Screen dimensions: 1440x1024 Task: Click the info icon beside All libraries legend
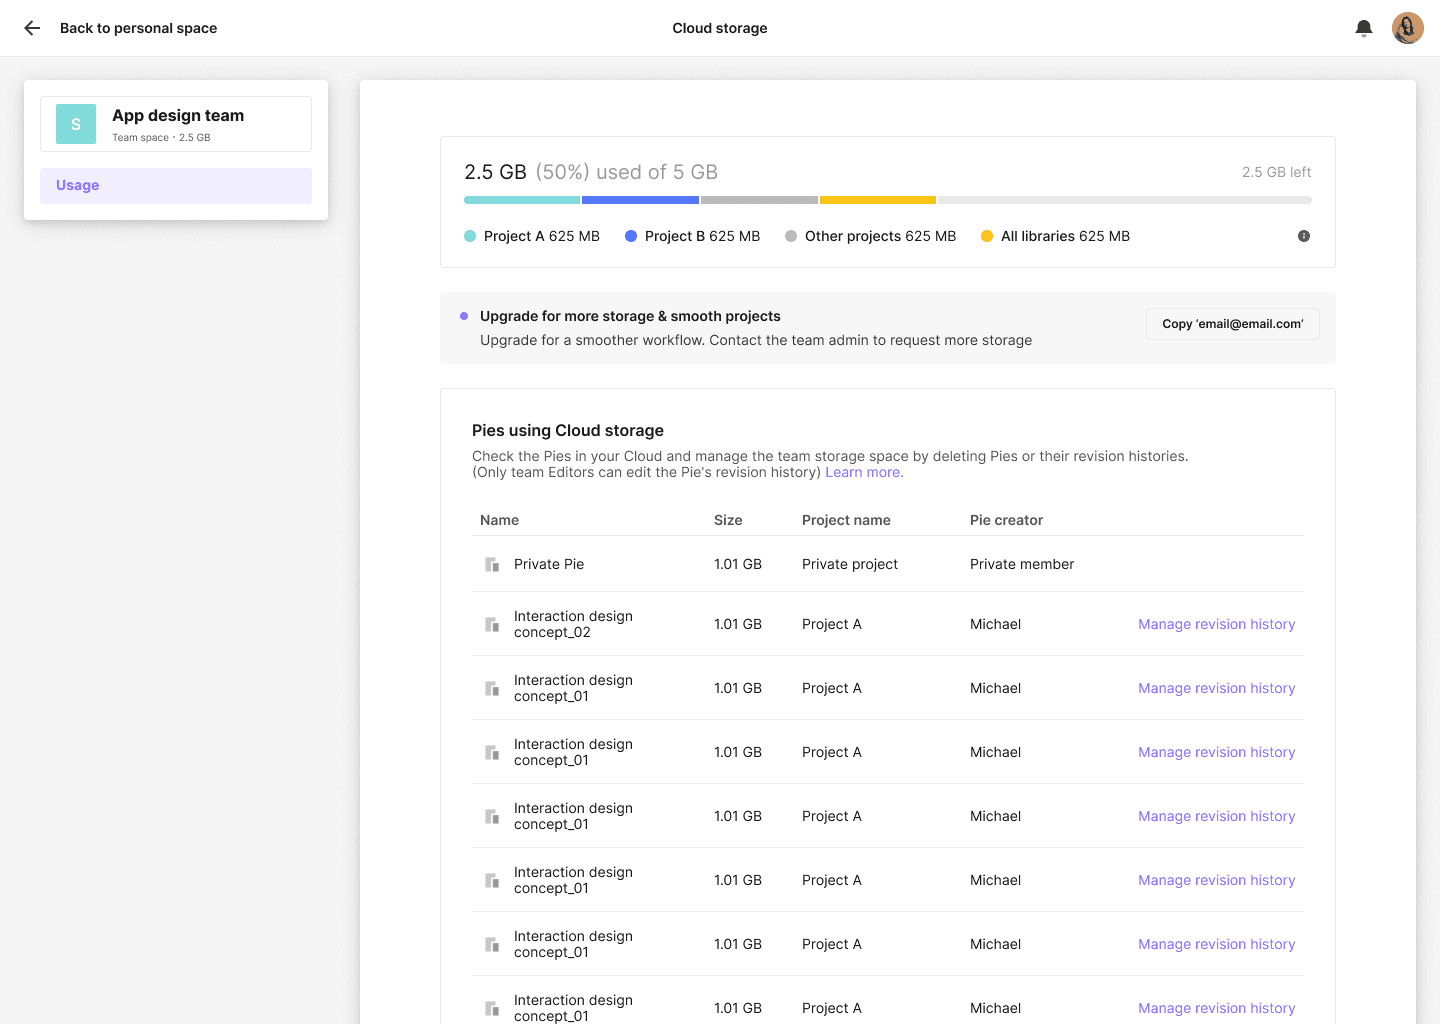click(x=1303, y=235)
